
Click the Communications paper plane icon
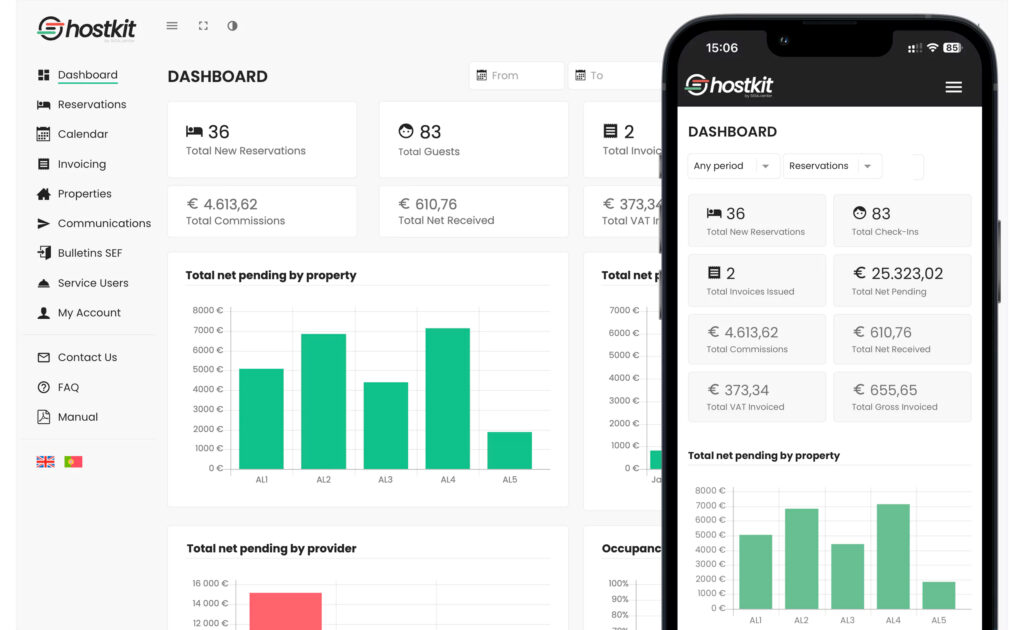(43, 224)
